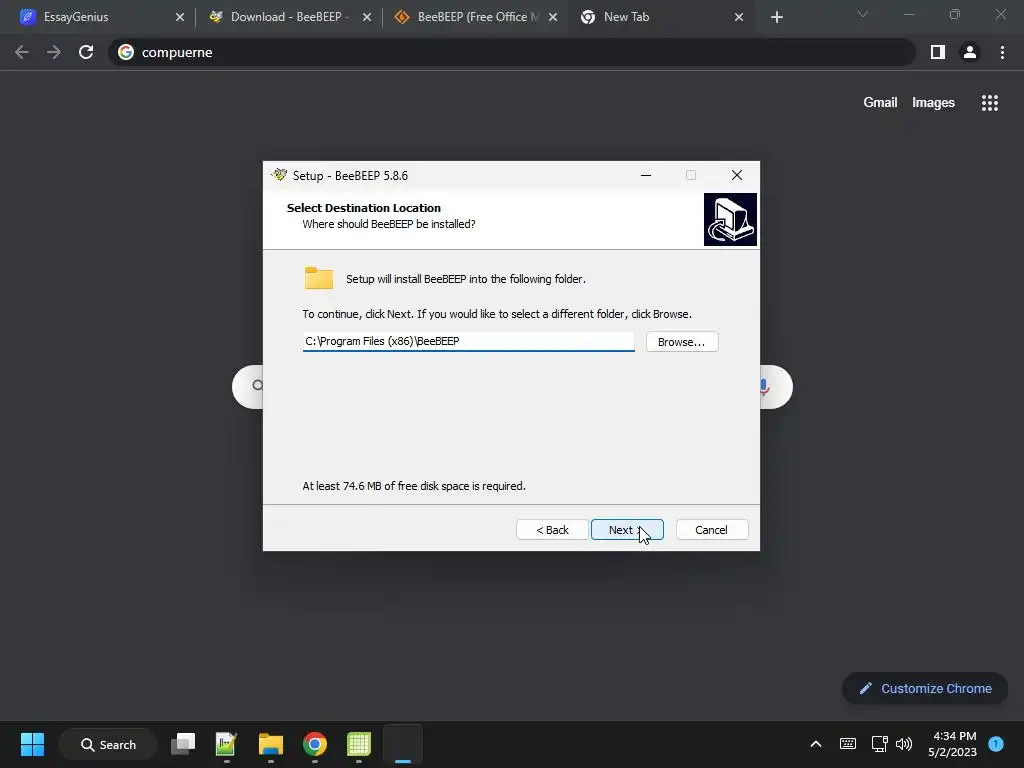Click Next in BeeBEEP setup
This screenshot has width=1024, height=768.
pos(627,530)
